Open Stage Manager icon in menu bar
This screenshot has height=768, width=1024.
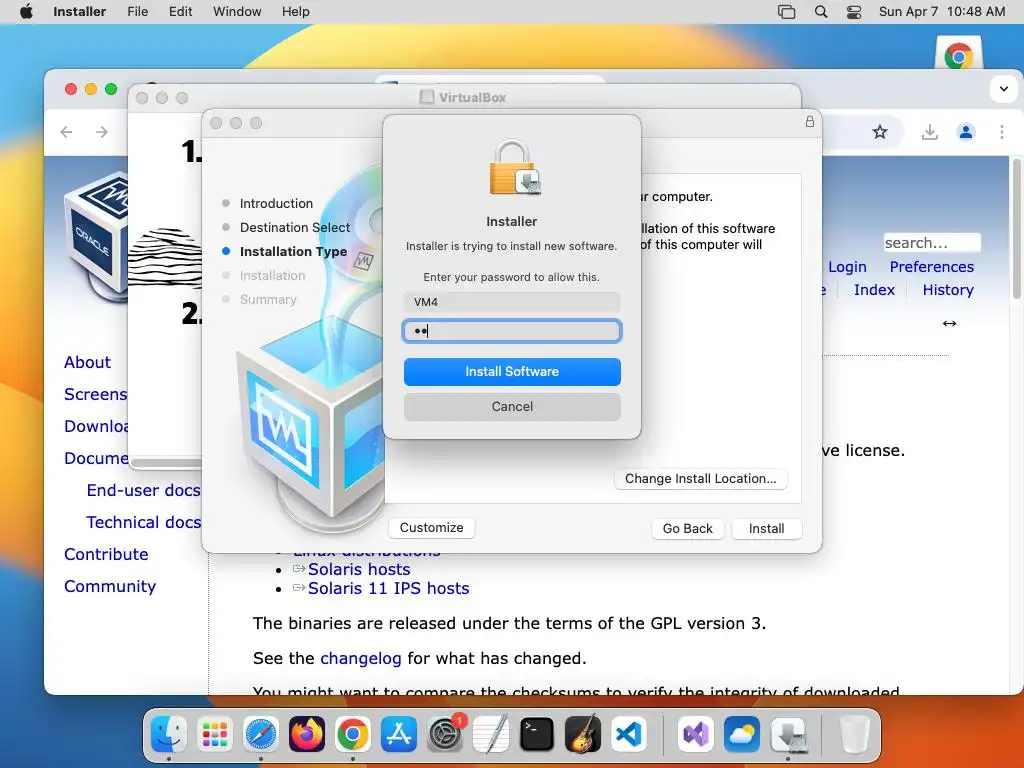tap(787, 12)
